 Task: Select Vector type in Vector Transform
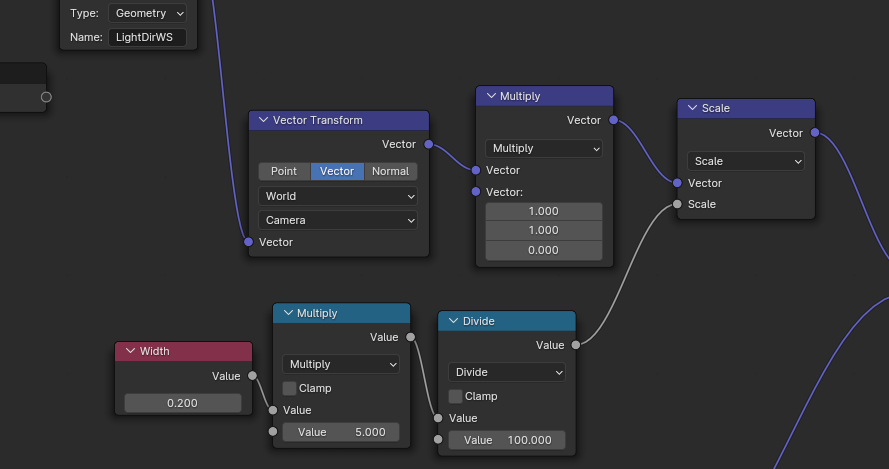[x=337, y=171]
